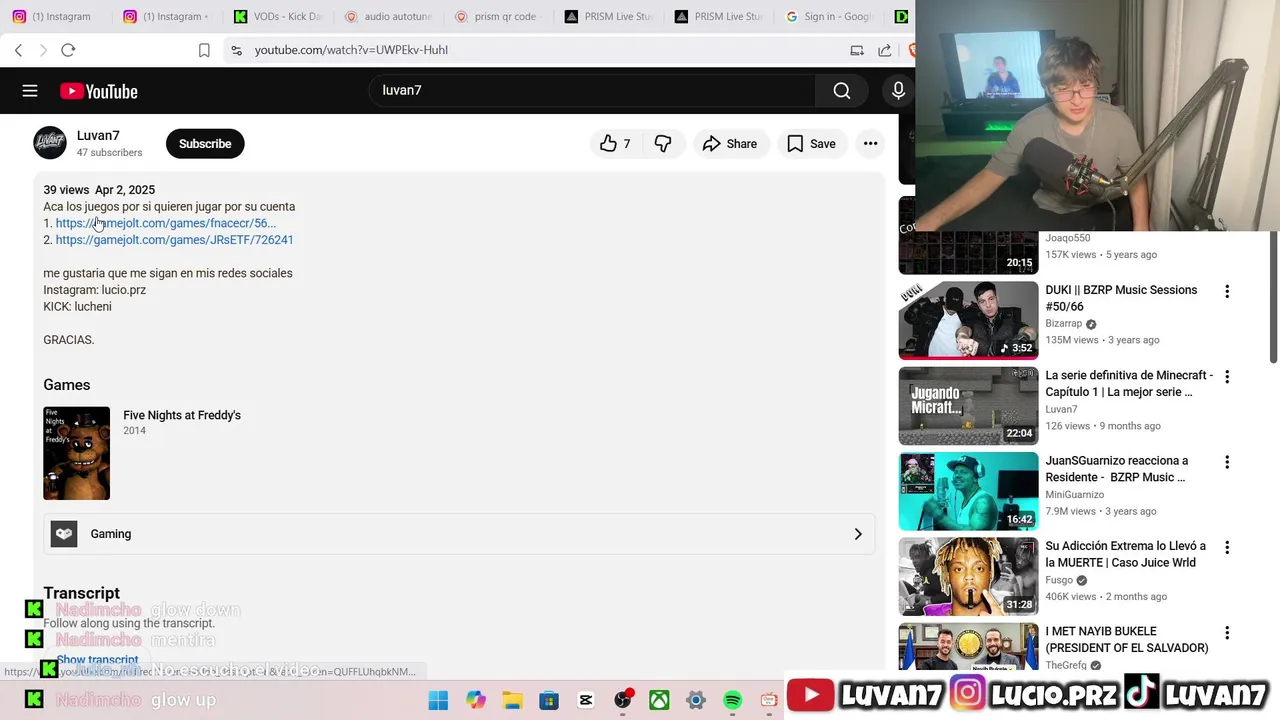
Task: Open Spotify from the taskbar
Action: point(733,700)
